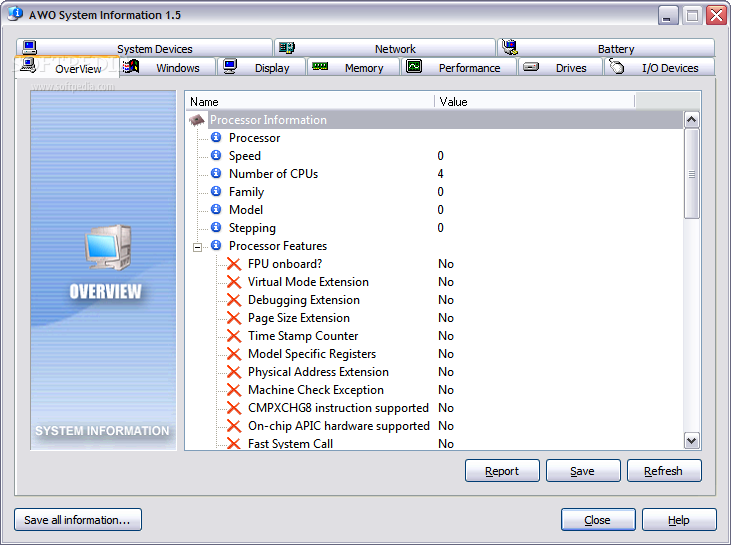Image resolution: width=731 pixels, height=545 pixels.
Task: Click the overview computer image in sidebar
Action: click(x=108, y=247)
